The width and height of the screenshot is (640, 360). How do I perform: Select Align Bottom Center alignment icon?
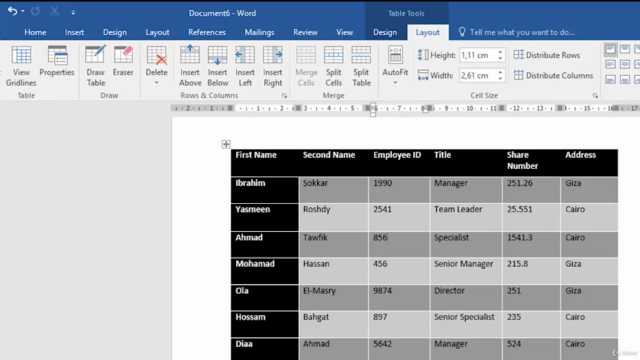point(624,79)
